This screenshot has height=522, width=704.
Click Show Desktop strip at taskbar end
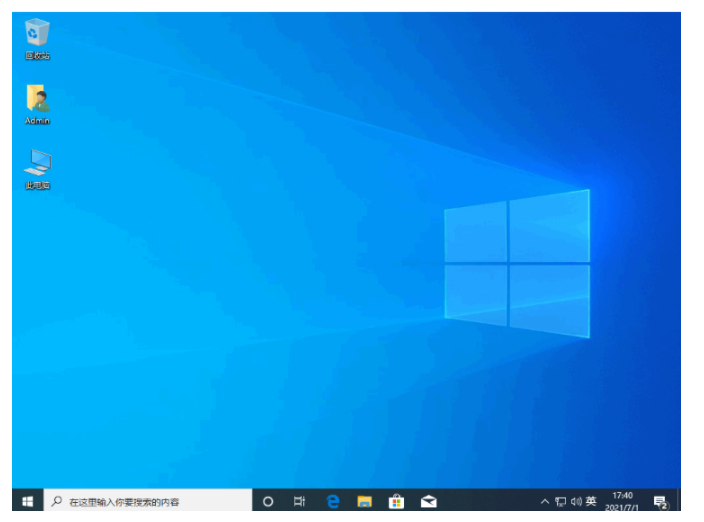pos(679,501)
